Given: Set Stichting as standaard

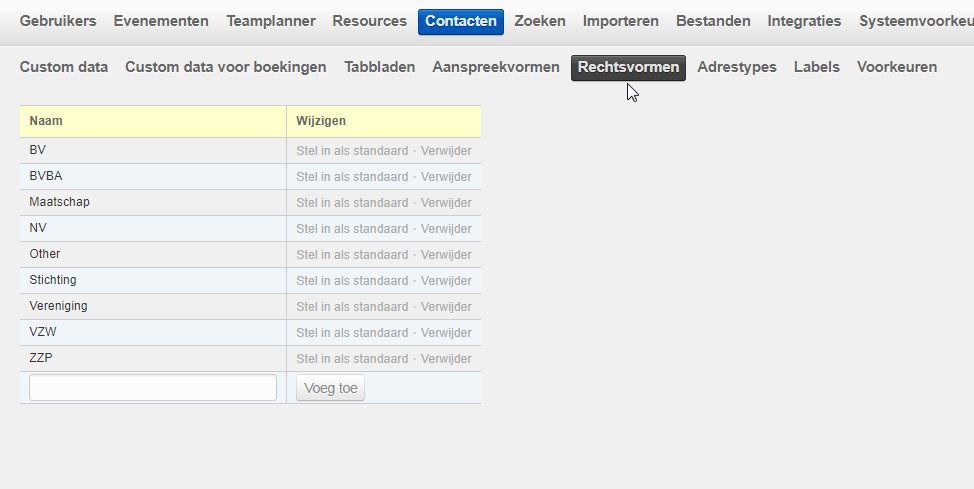Looking at the screenshot, I should (352, 281).
